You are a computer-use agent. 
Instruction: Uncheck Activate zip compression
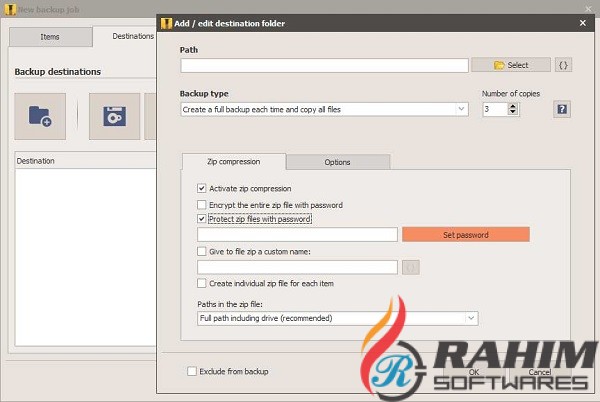tap(202, 188)
